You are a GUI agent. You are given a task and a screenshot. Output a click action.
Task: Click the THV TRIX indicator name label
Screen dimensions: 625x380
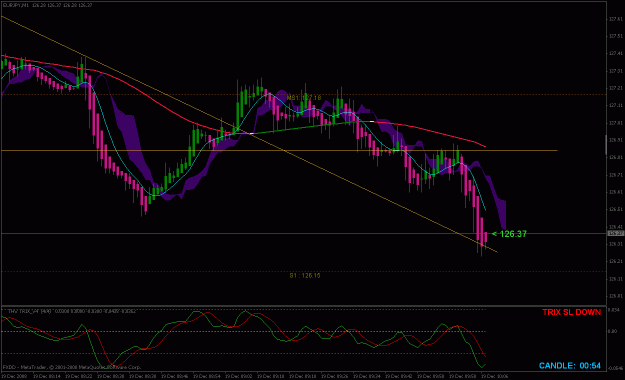pyautogui.click(x=29, y=311)
